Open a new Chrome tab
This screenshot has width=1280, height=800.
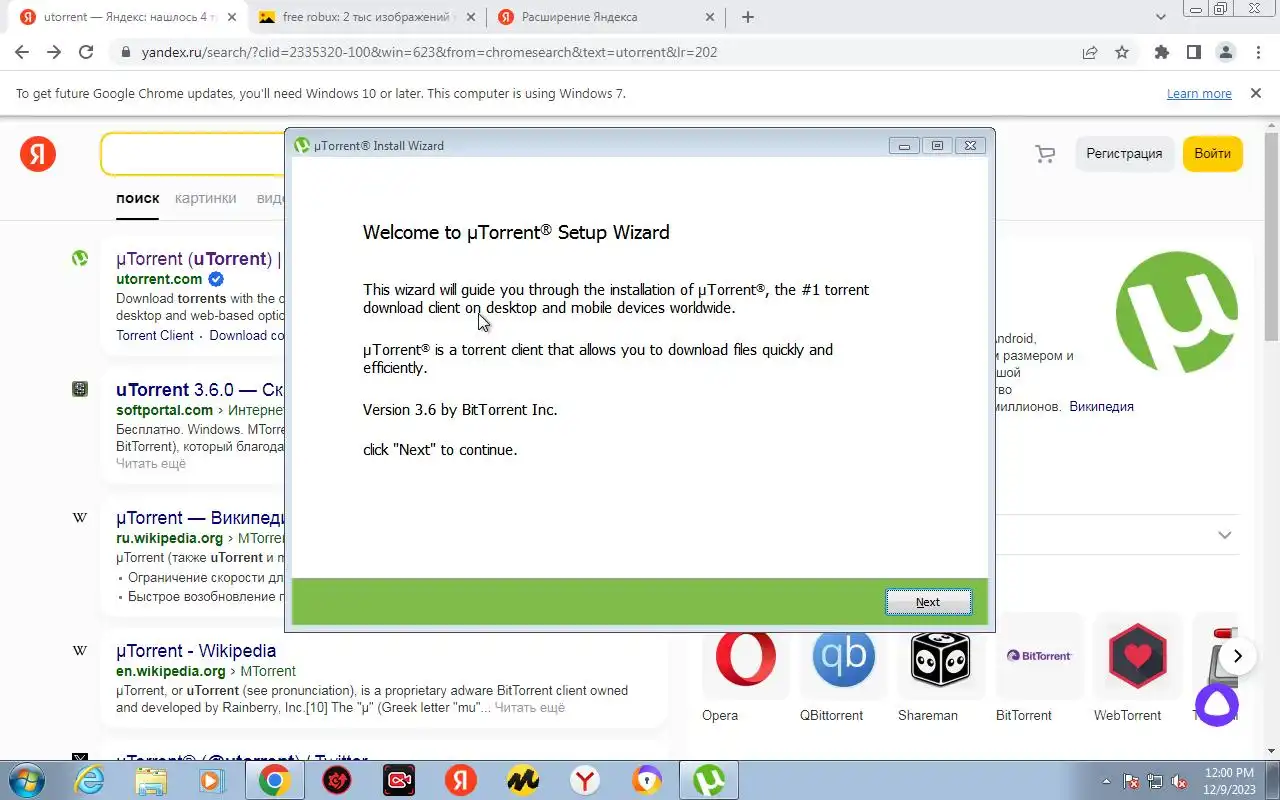(748, 17)
